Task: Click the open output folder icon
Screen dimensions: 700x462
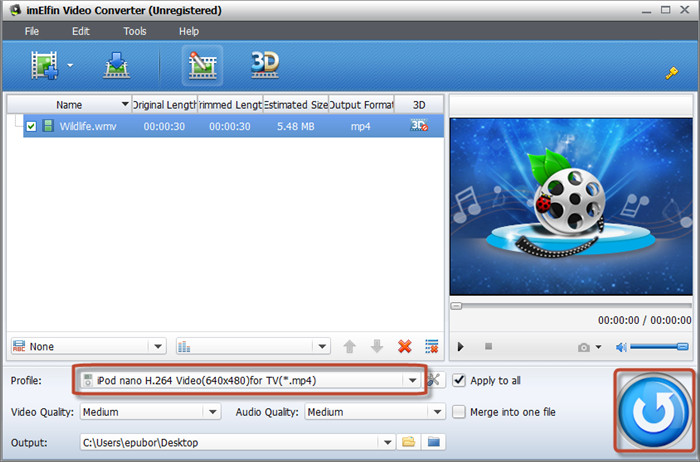Action: [x=433, y=442]
